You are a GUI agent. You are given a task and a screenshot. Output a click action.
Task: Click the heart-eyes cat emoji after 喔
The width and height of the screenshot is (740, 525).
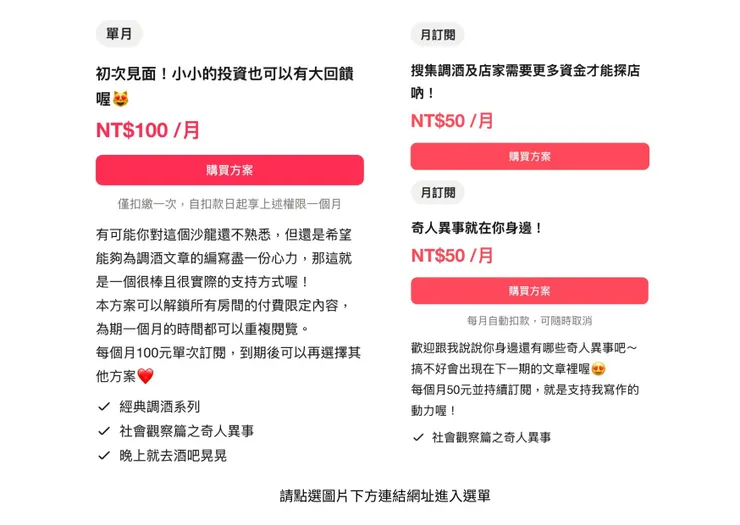(121, 100)
